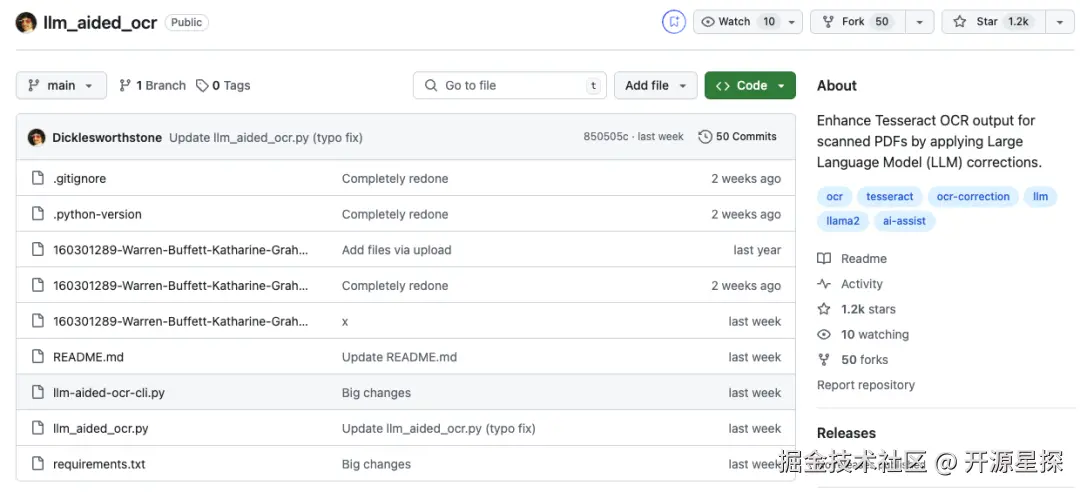Viewport: 1080px width, 492px height.
Task: Expand the Star lists dropdown arrow
Action: [x=1060, y=21]
